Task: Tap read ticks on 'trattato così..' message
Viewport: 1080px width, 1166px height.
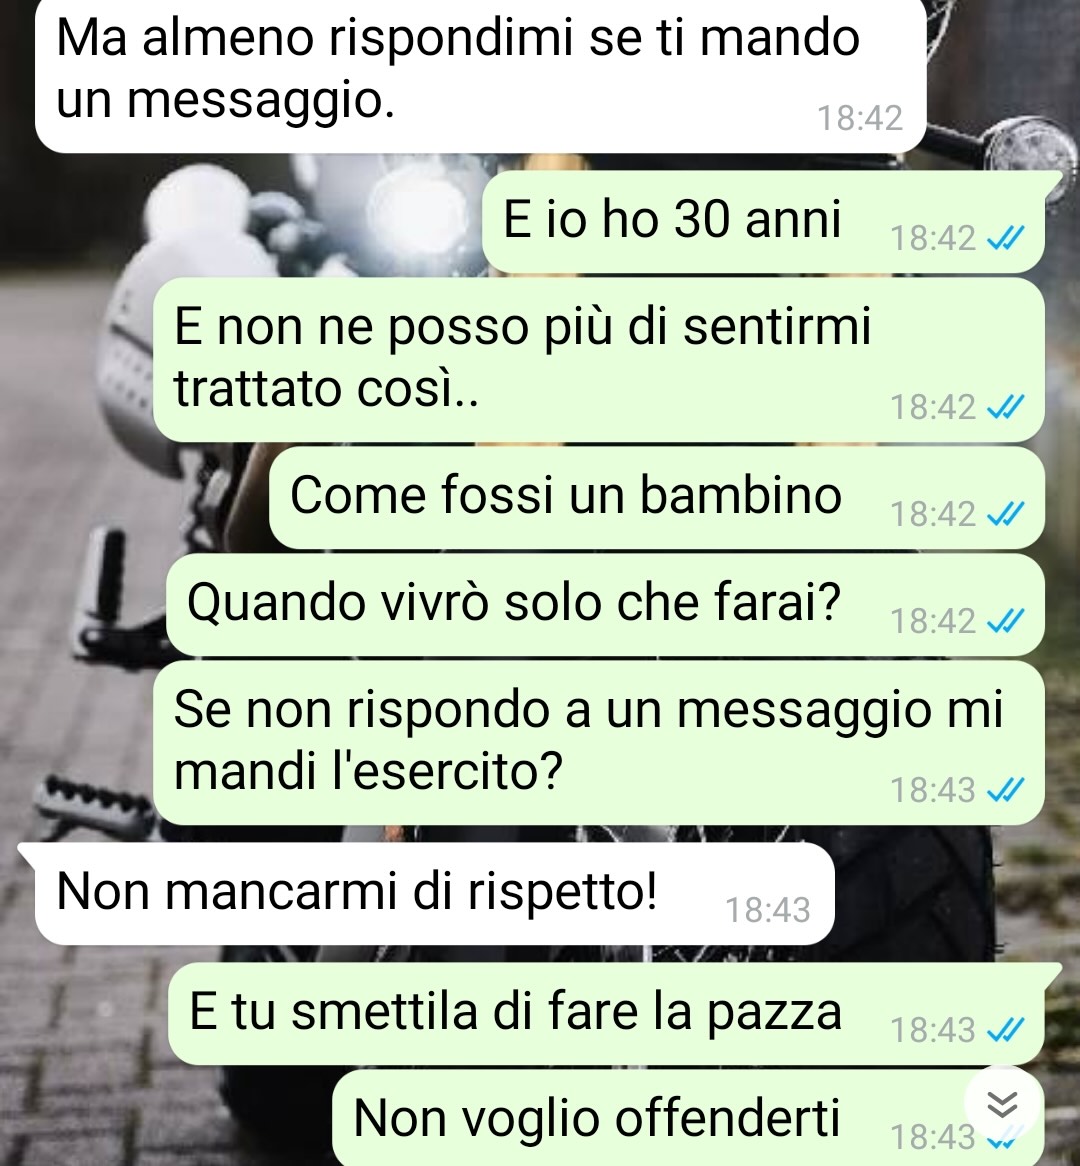Action: [x=1006, y=407]
